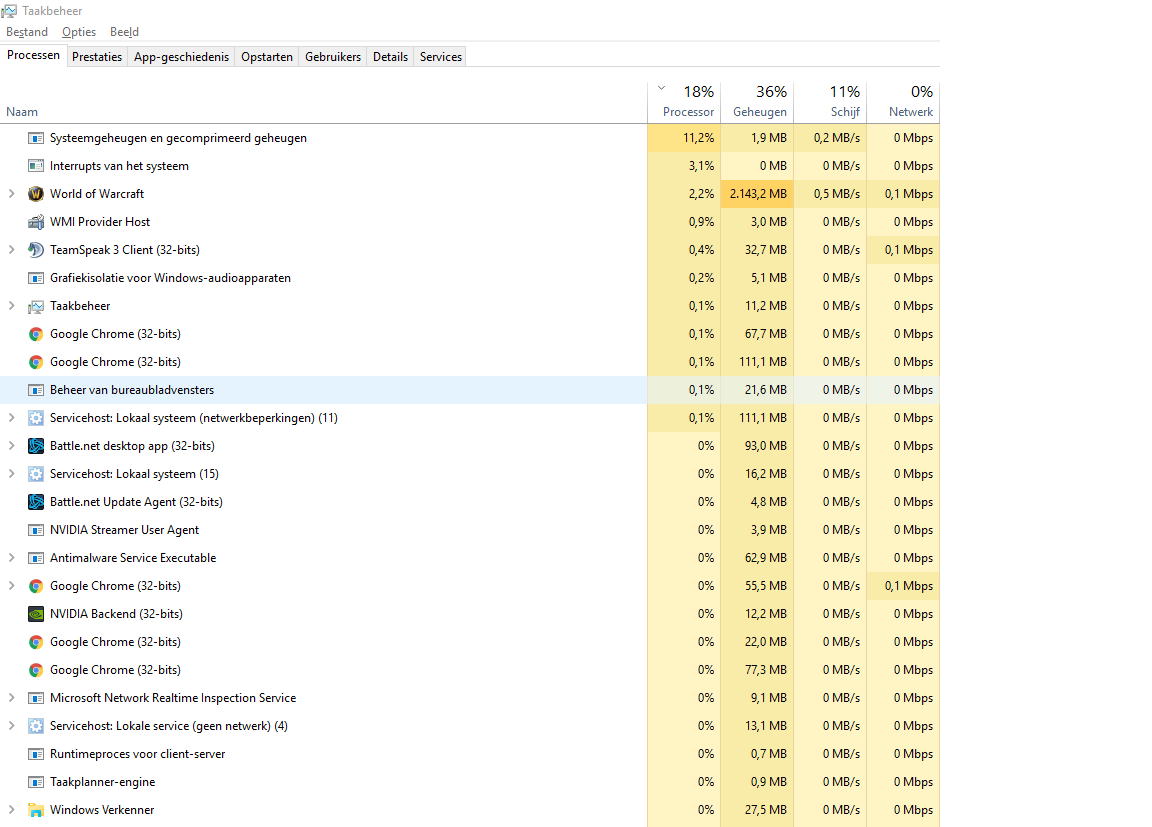Click the Battle.net desktop app icon
1152x827 pixels.
click(x=35, y=446)
